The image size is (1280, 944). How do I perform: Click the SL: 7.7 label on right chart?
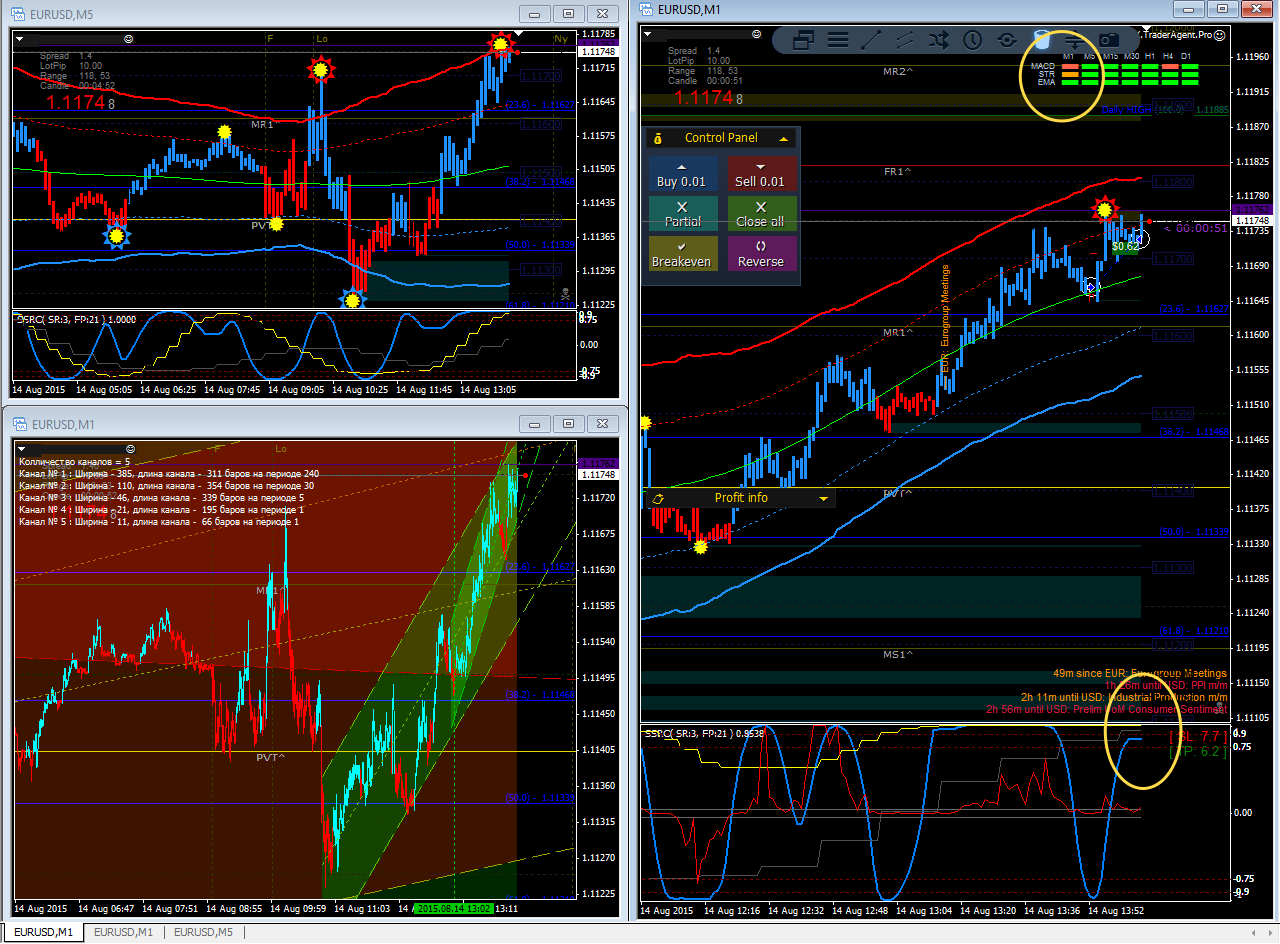click(1197, 736)
